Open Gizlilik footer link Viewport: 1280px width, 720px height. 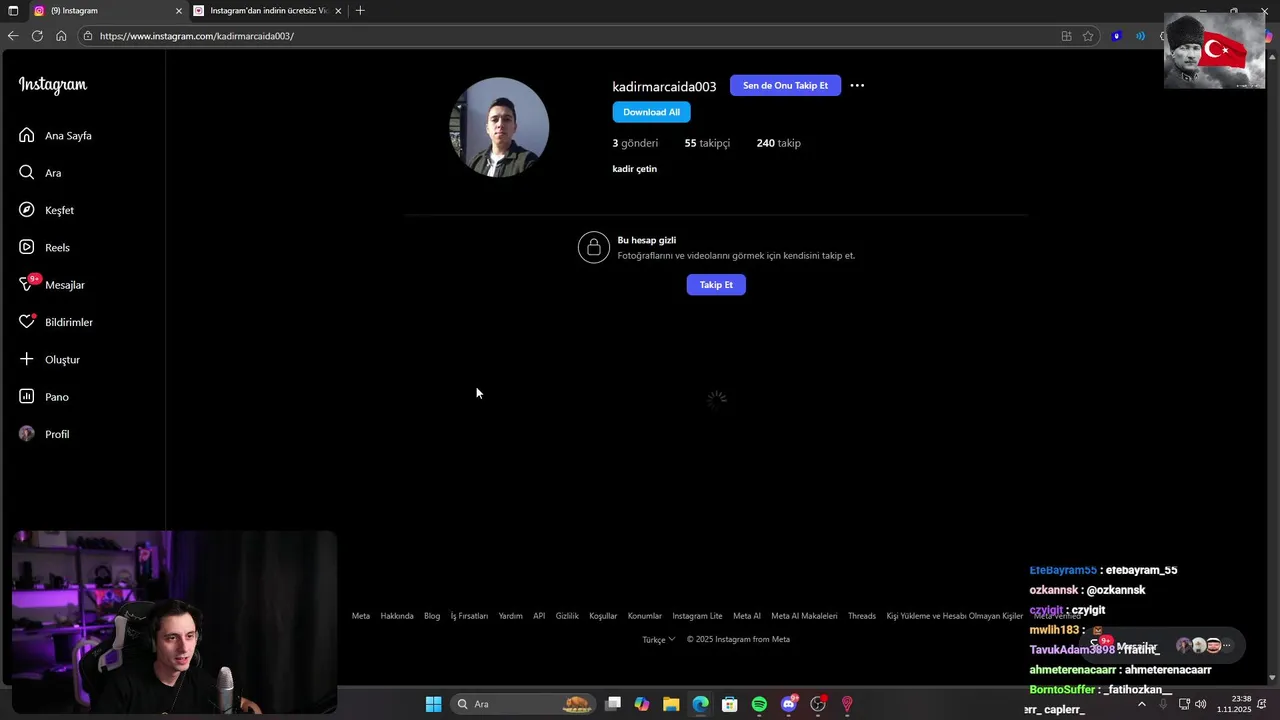pos(567,616)
